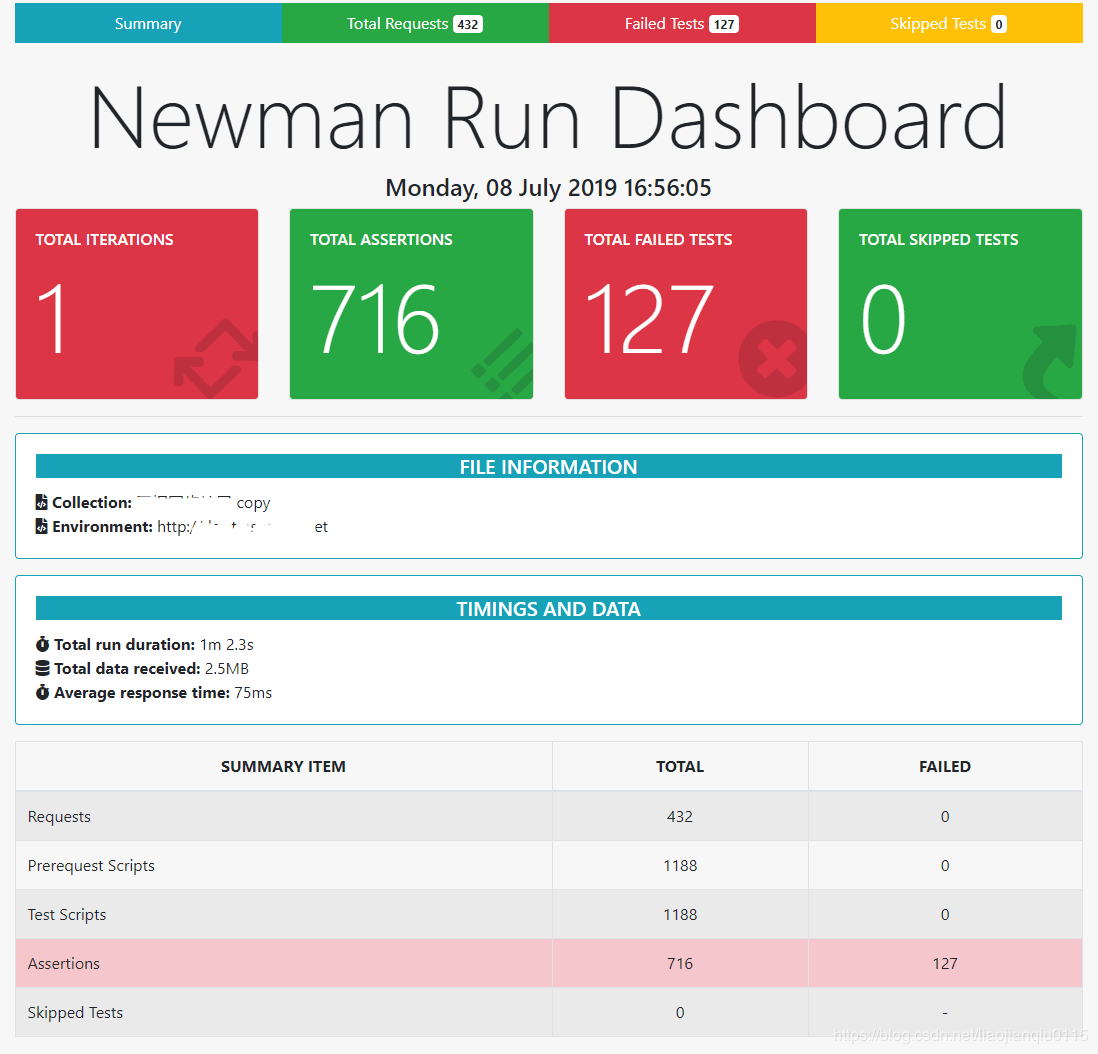This screenshot has width=1098, height=1054.
Task: Open the Failed Tests tab
Action: click(682, 23)
